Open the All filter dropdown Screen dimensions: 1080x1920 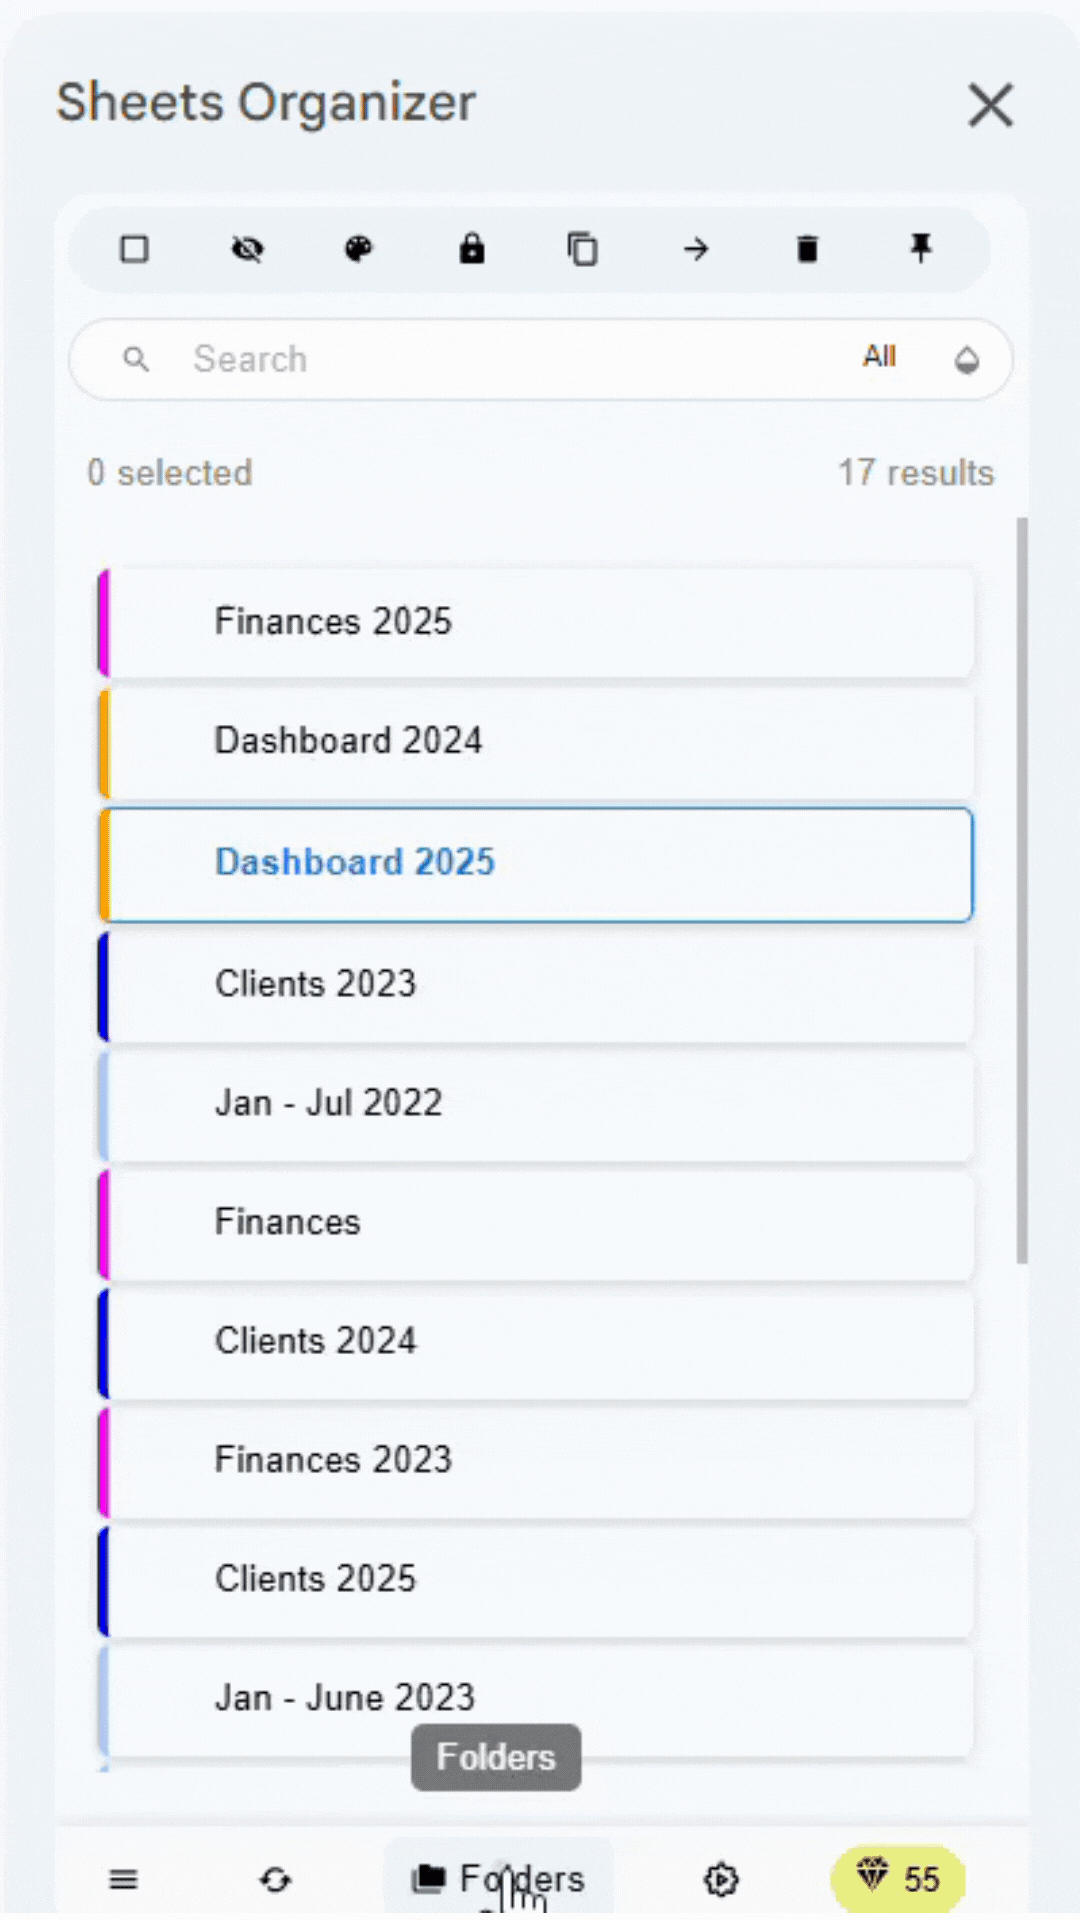(880, 357)
